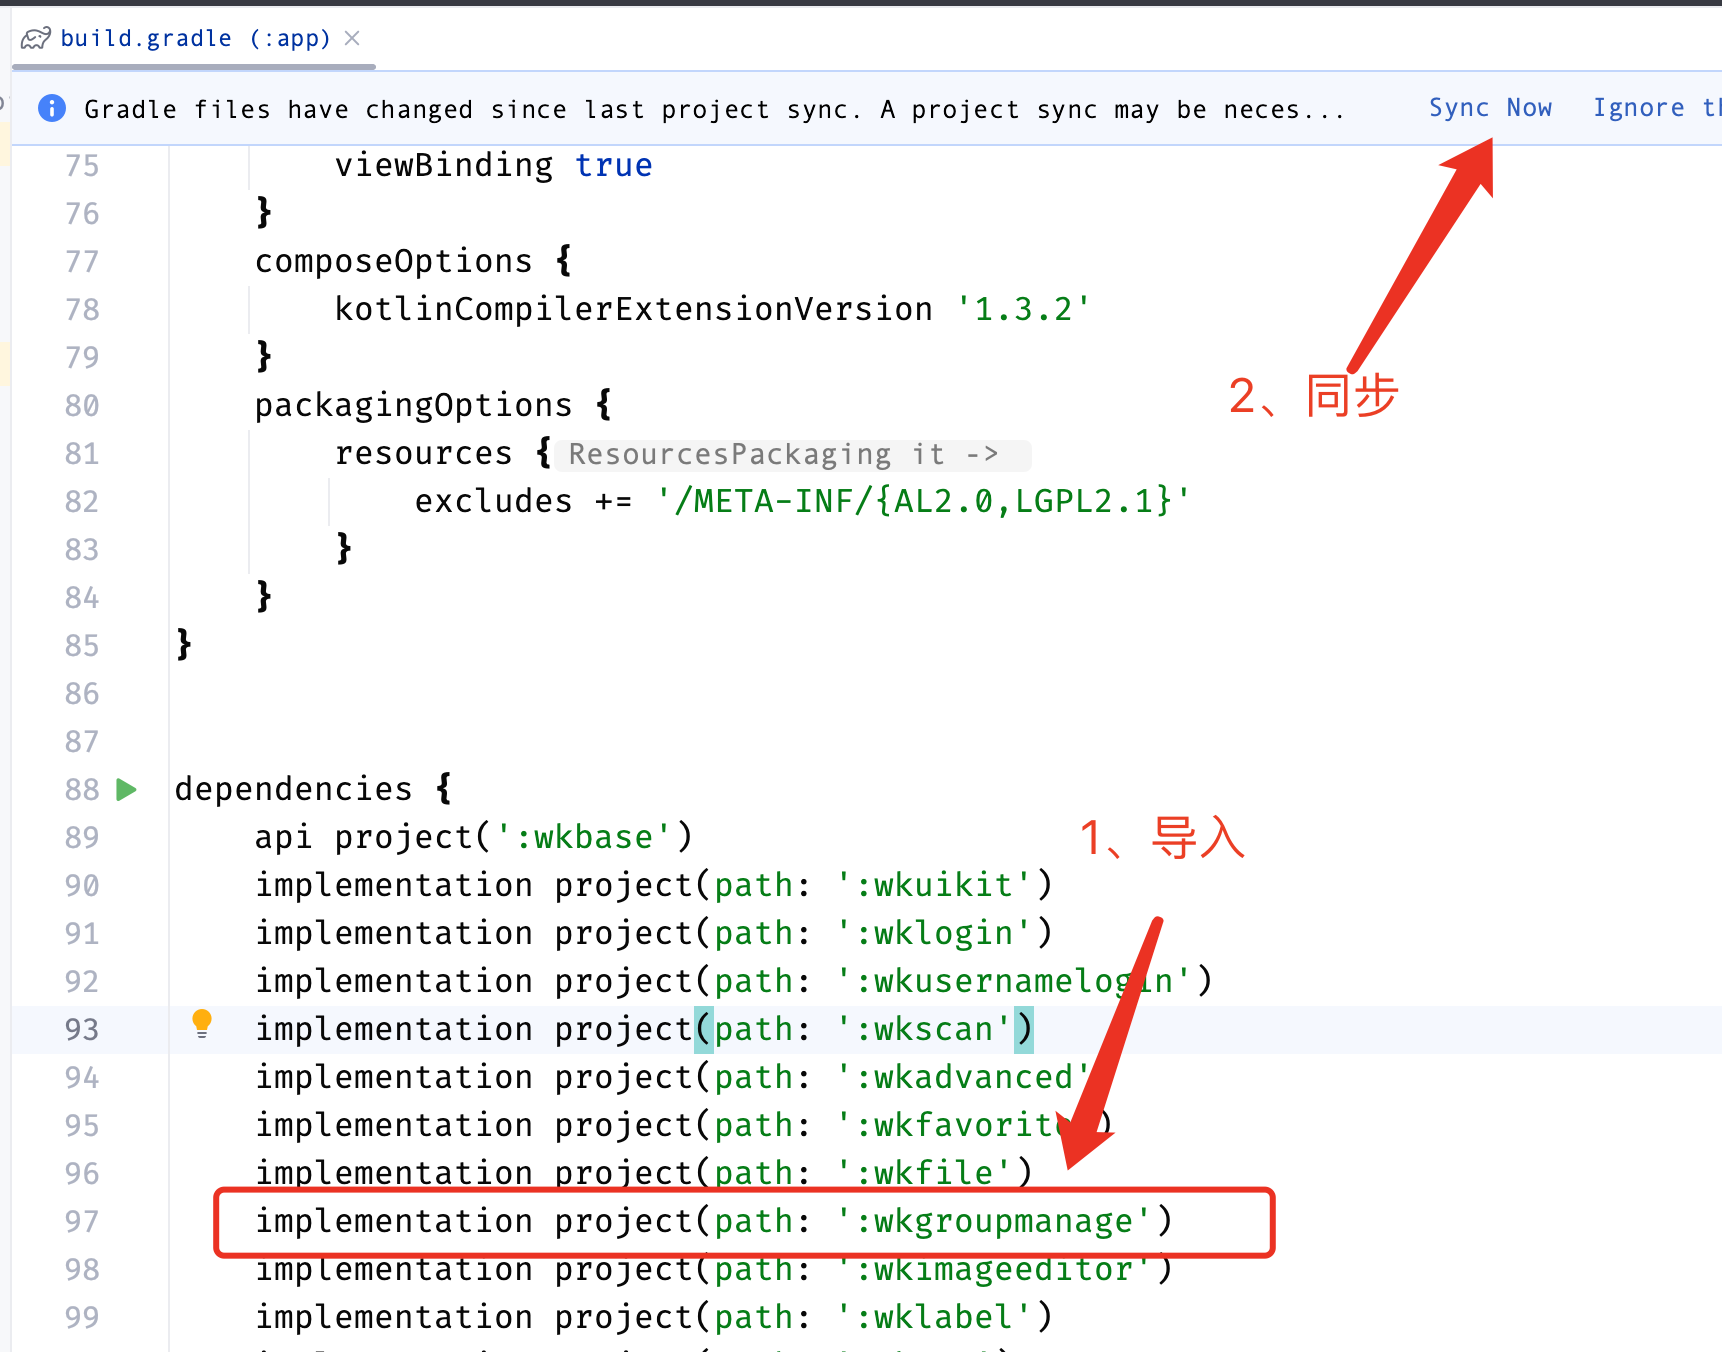Open the yellow lightbulb quick-fix on line 93

point(202,1023)
